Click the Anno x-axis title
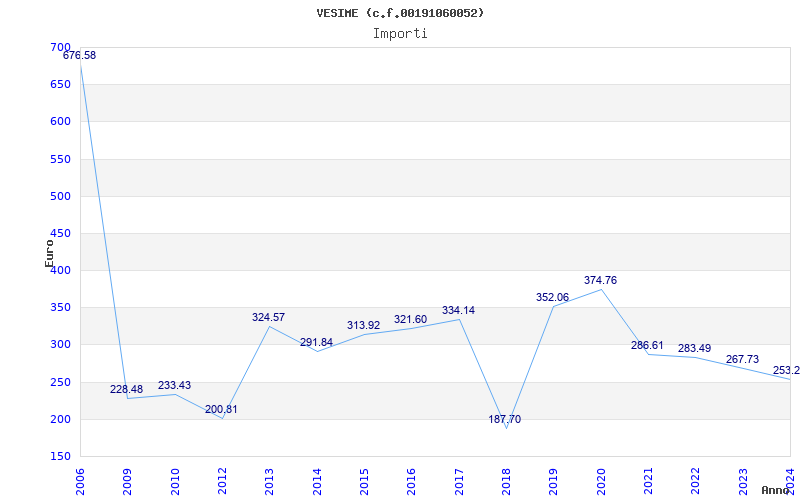The image size is (800, 500). [x=776, y=490]
